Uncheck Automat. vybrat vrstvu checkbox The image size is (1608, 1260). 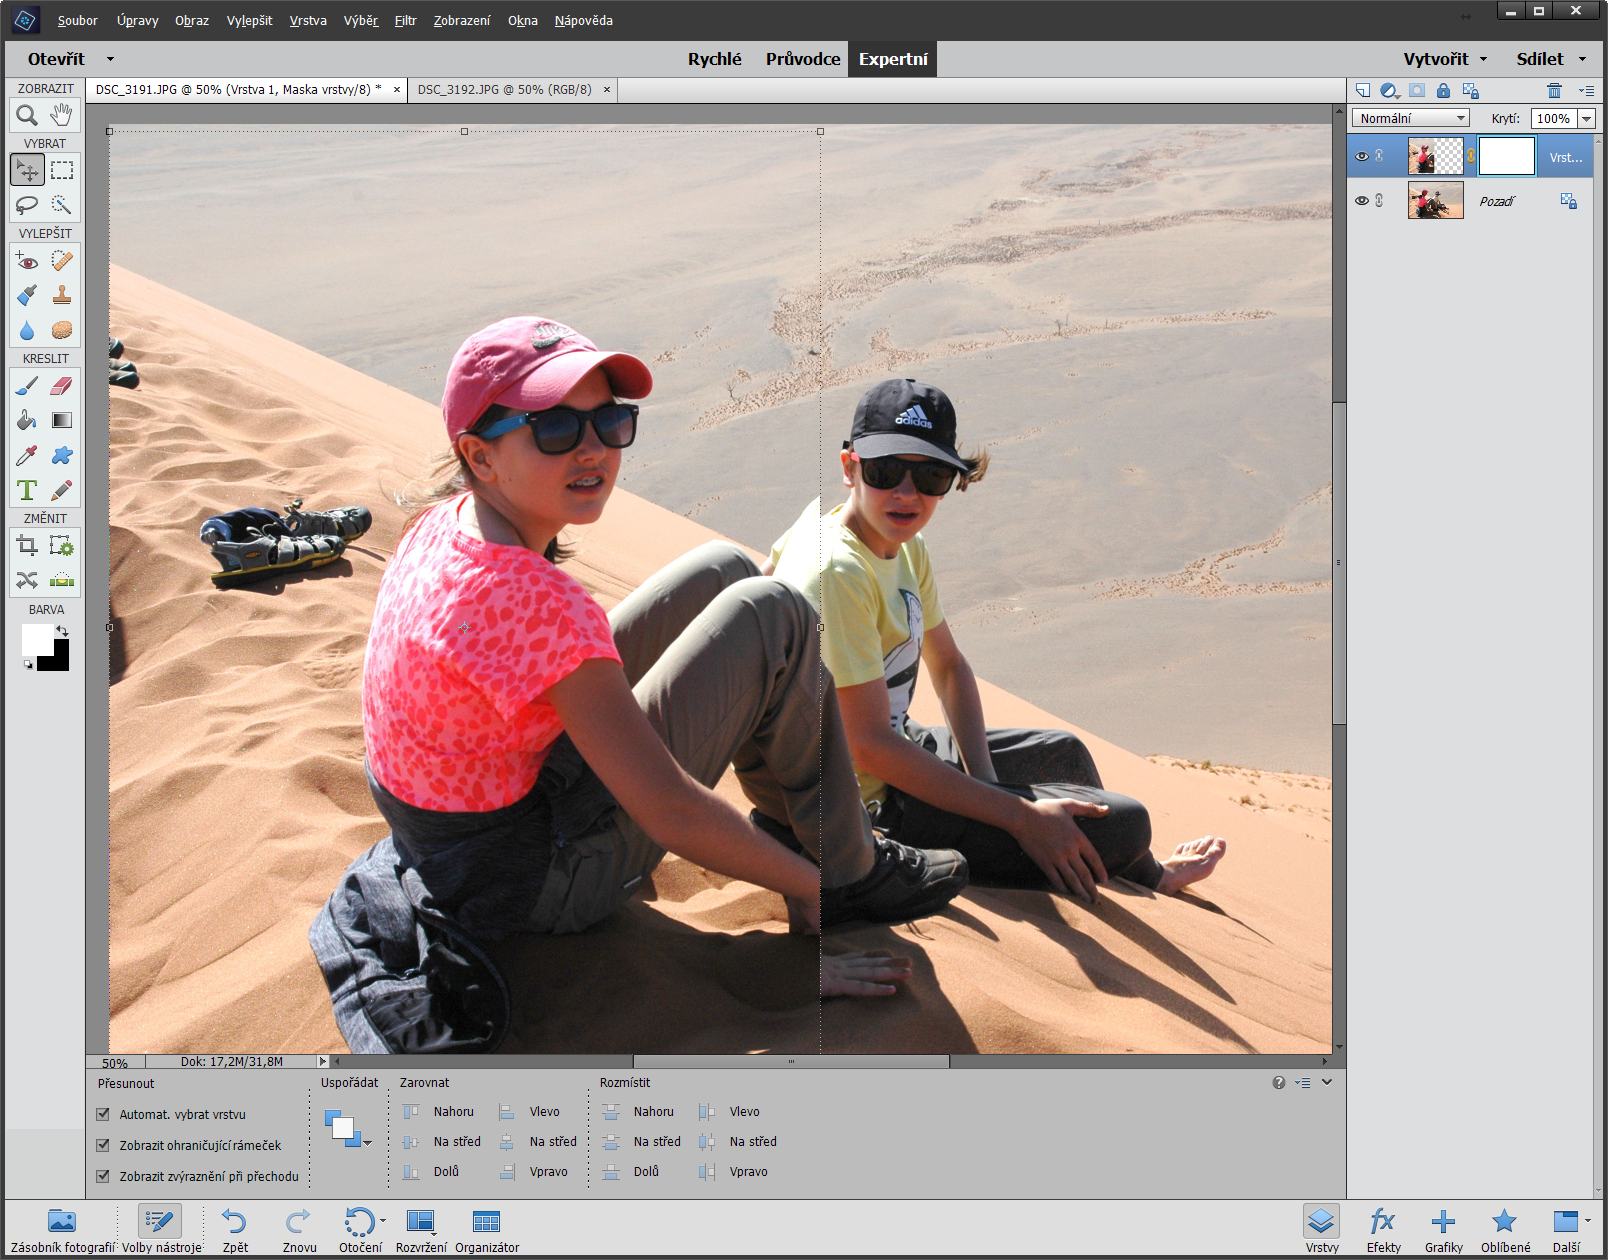click(x=103, y=1114)
